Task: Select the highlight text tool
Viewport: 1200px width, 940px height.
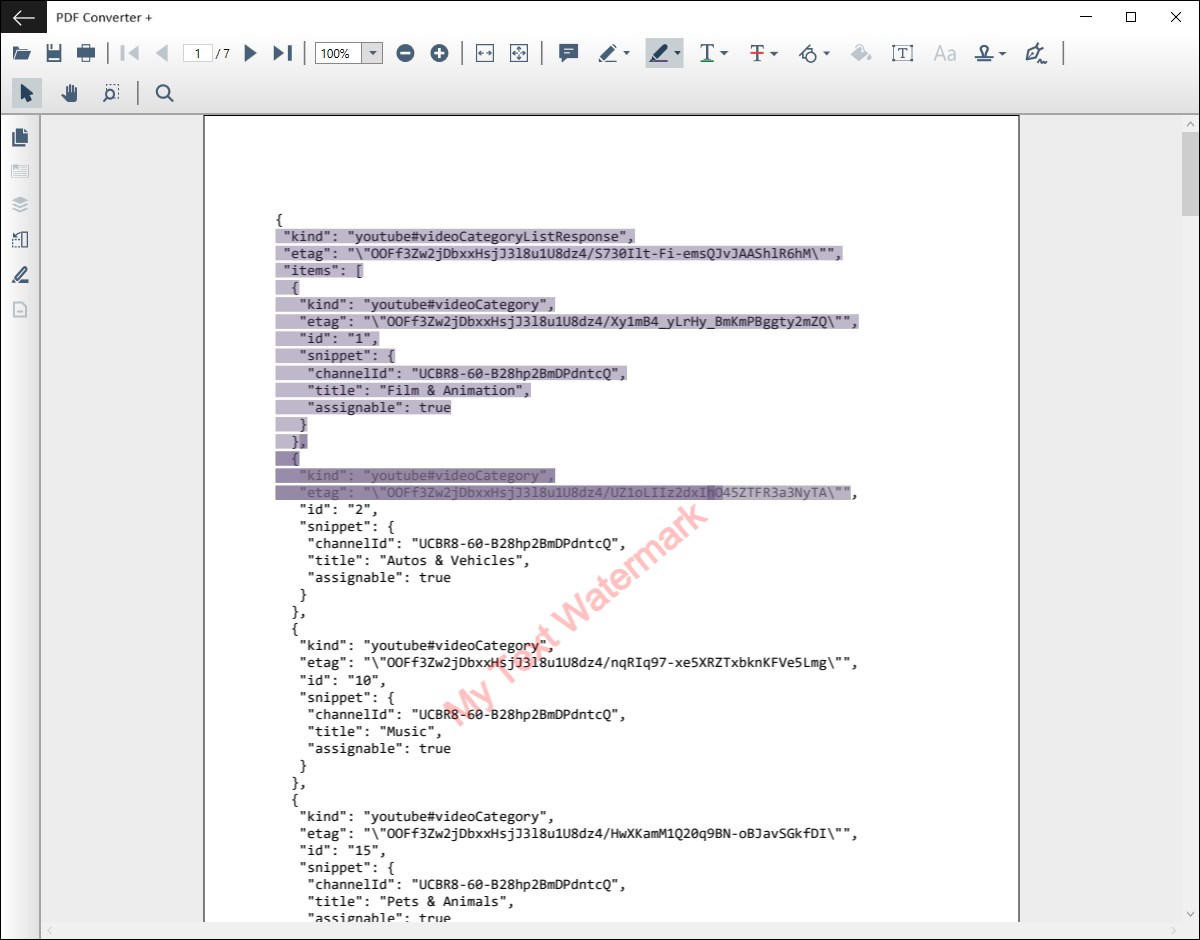Action: tap(658, 53)
